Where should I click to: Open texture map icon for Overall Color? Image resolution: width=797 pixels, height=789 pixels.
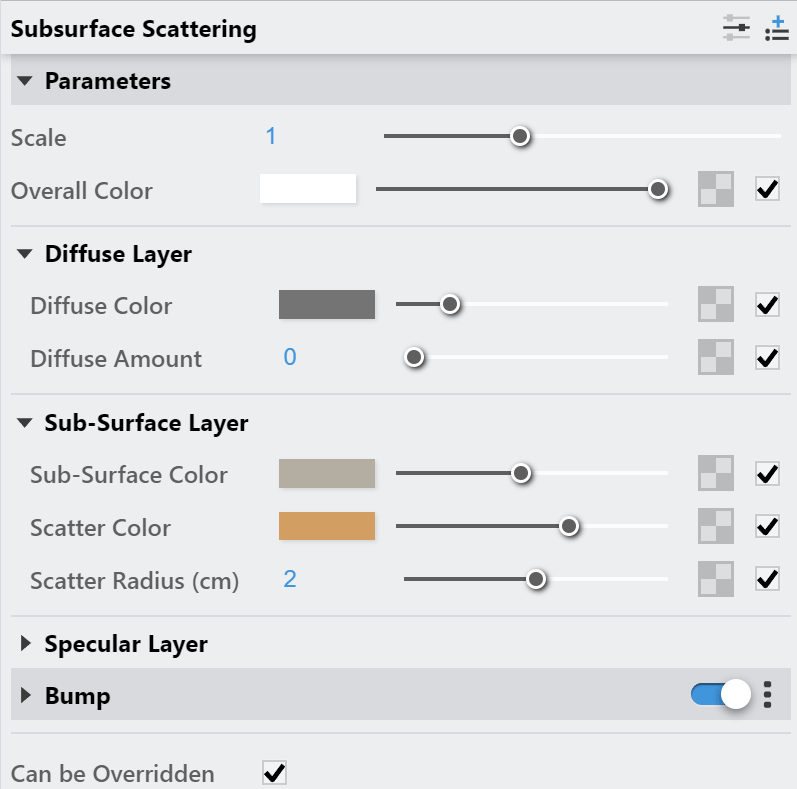click(716, 189)
